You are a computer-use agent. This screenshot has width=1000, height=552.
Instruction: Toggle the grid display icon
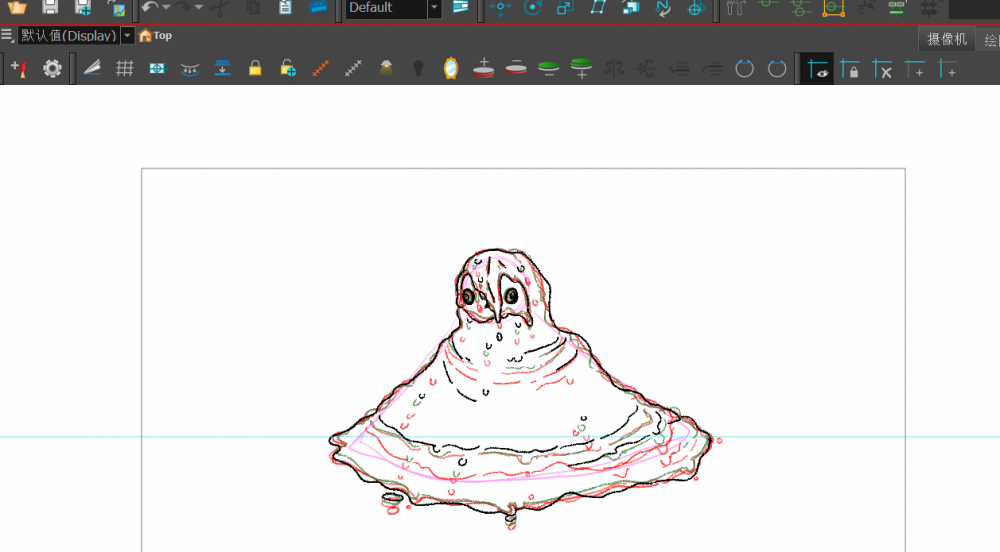tap(124, 69)
